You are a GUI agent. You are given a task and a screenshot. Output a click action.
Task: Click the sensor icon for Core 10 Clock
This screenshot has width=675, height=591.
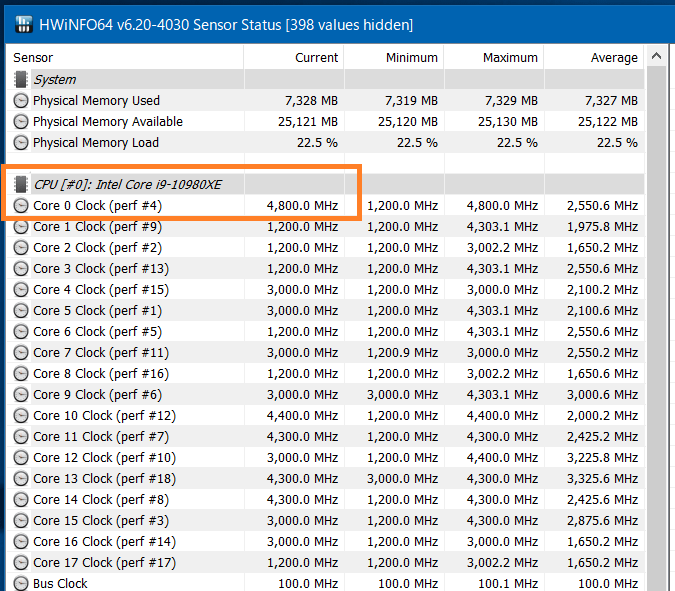click(21, 415)
